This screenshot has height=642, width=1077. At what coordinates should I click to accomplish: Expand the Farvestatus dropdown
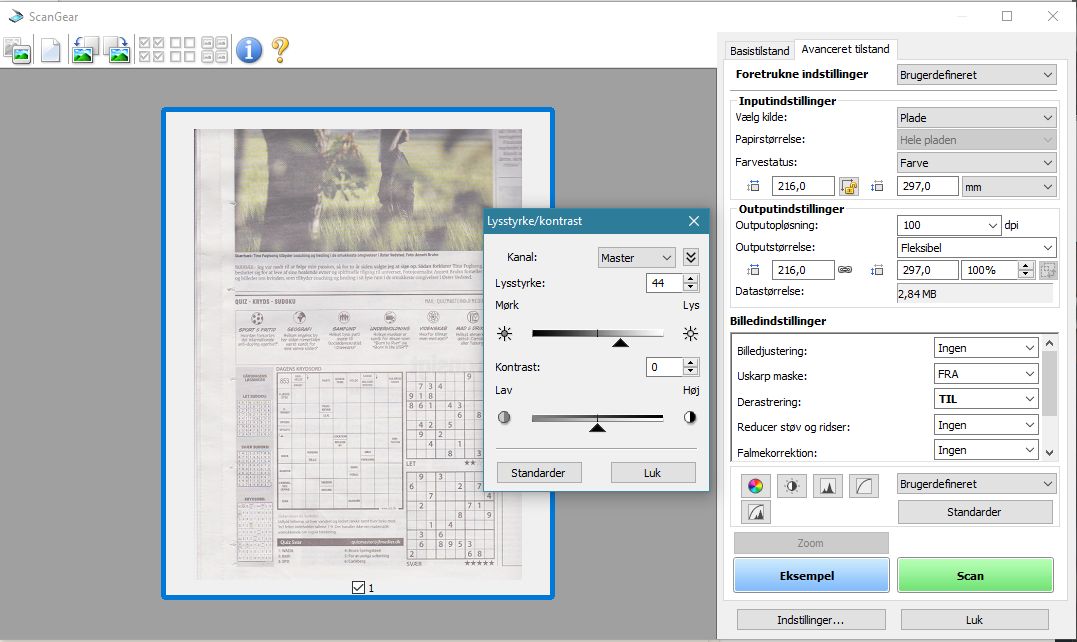tap(976, 162)
